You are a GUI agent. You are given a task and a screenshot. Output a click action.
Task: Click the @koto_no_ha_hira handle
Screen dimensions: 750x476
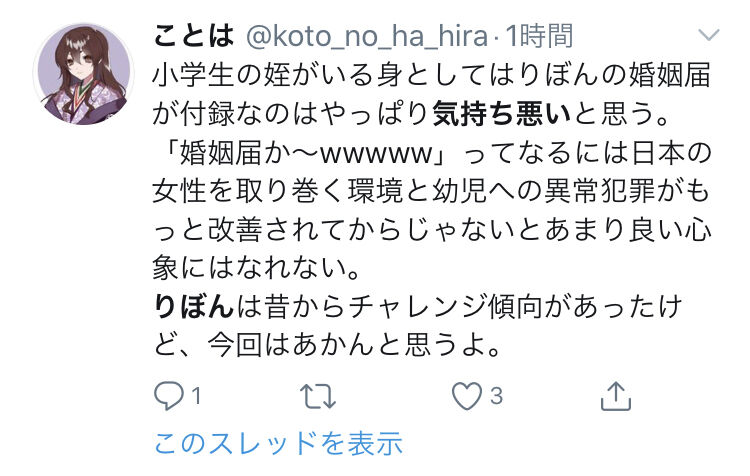coord(367,37)
